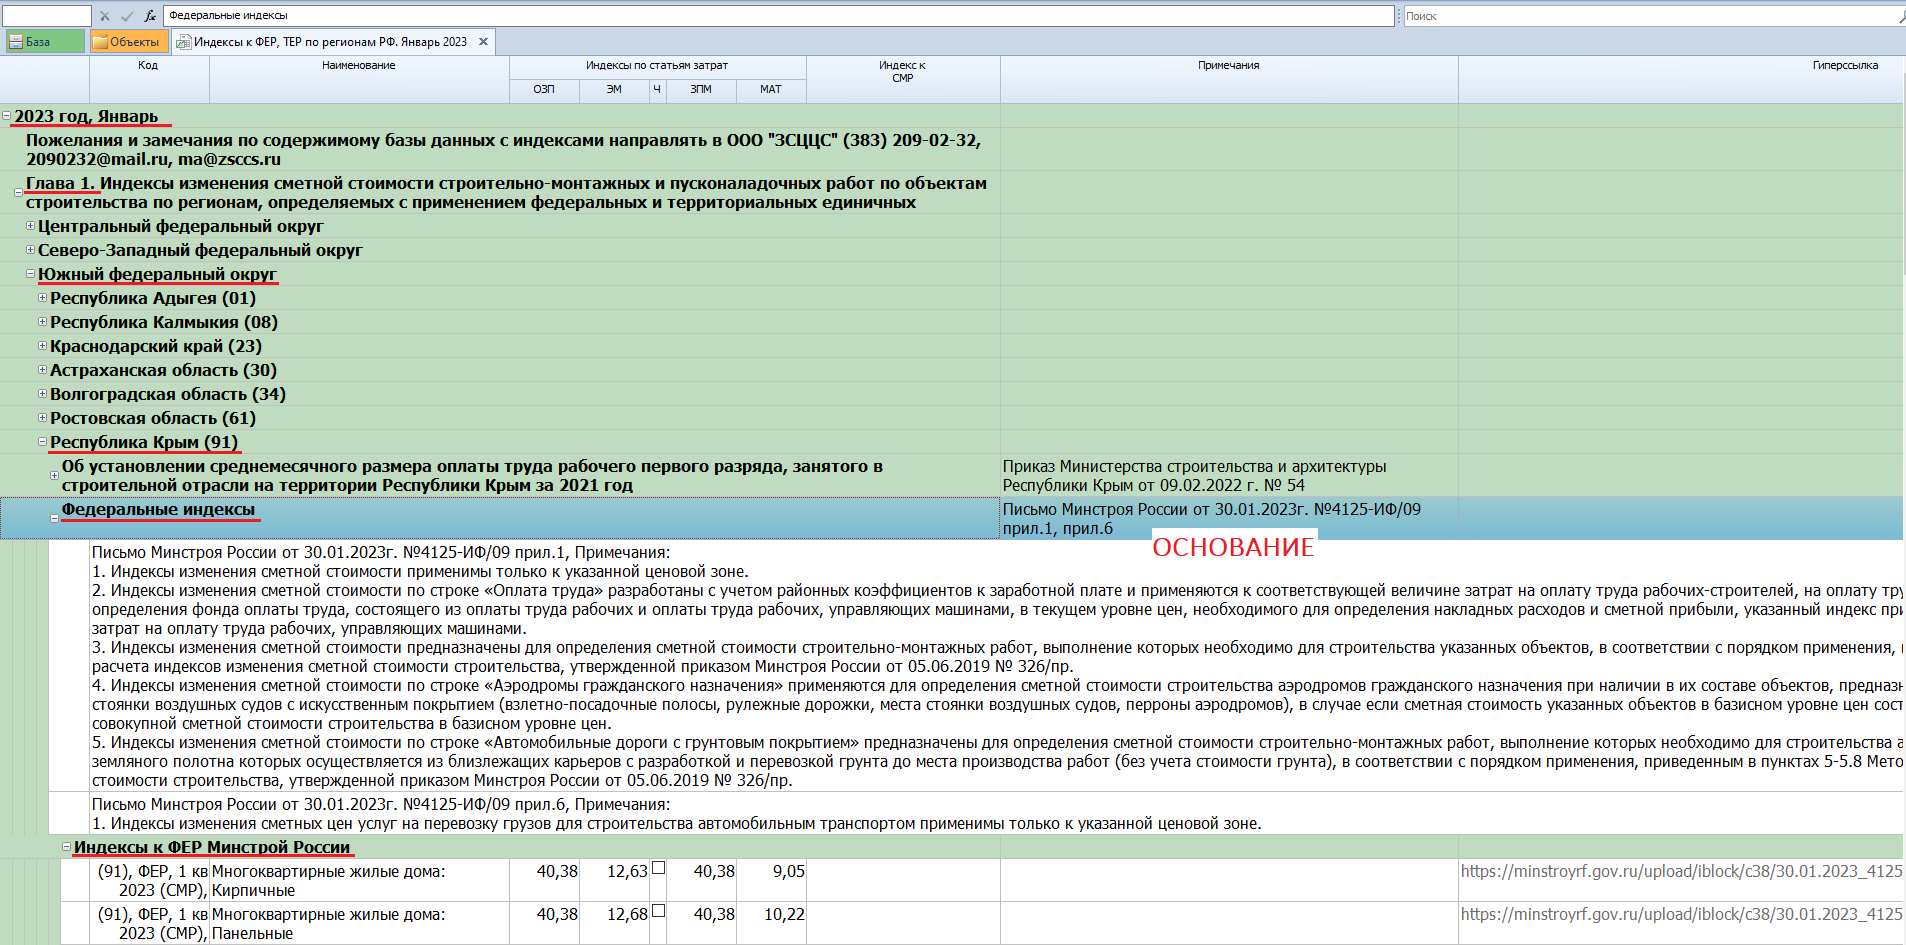Click the Примечания column header

pyautogui.click(x=1229, y=79)
